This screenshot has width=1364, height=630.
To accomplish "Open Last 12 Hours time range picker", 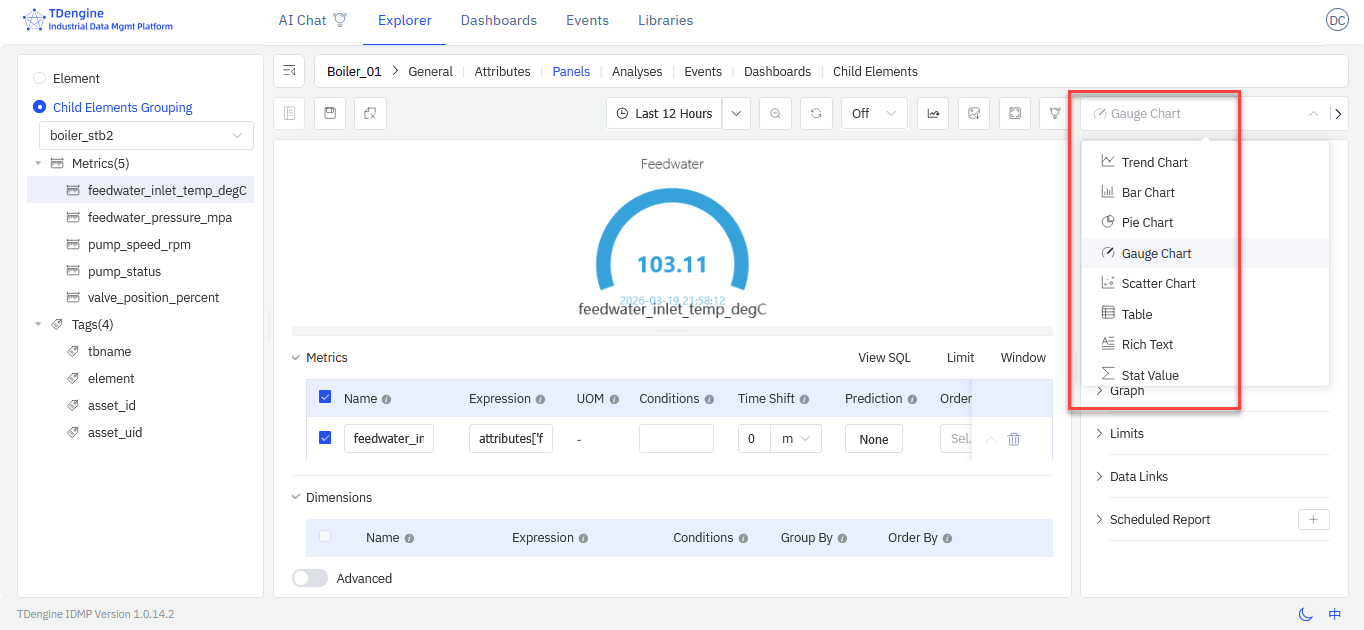I will 664,114.
